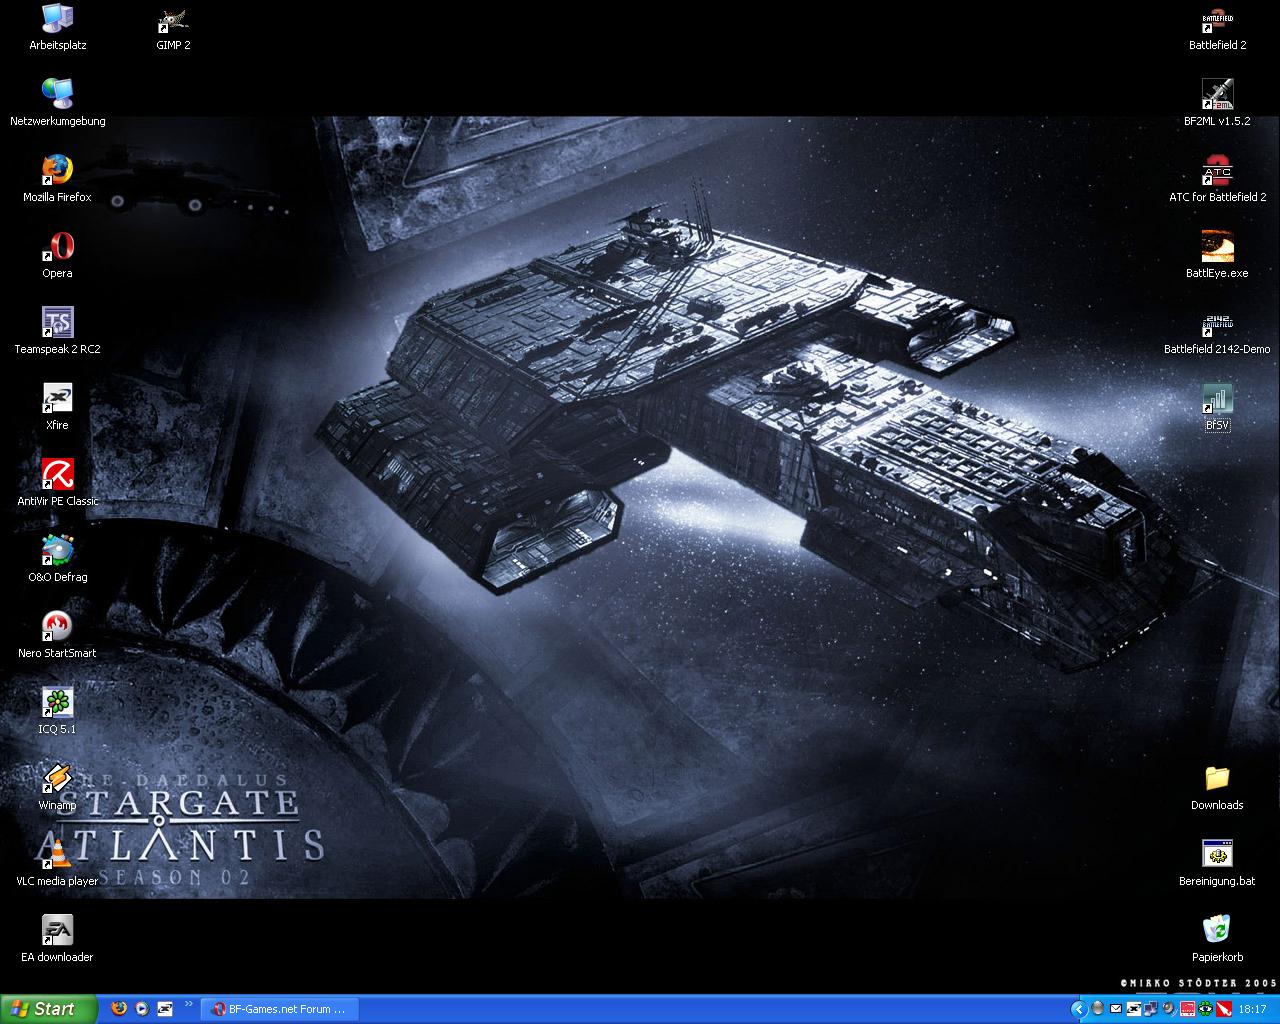Select the ICQ 5.1 desktop icon
1280x1024 pixels.
57,712
